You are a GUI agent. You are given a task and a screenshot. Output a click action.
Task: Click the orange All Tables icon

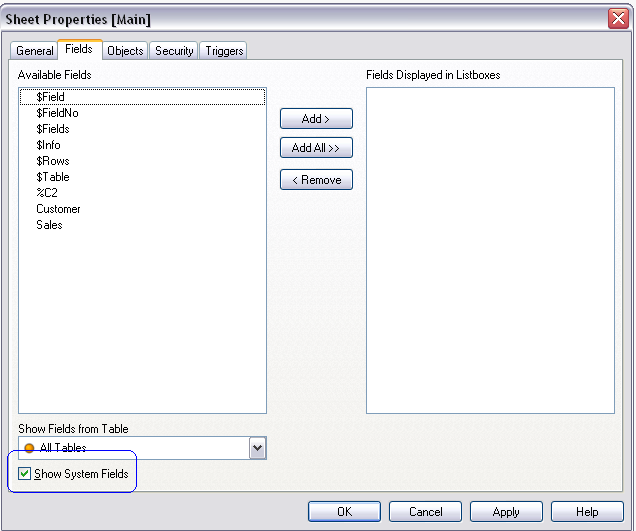coord(29,448)
